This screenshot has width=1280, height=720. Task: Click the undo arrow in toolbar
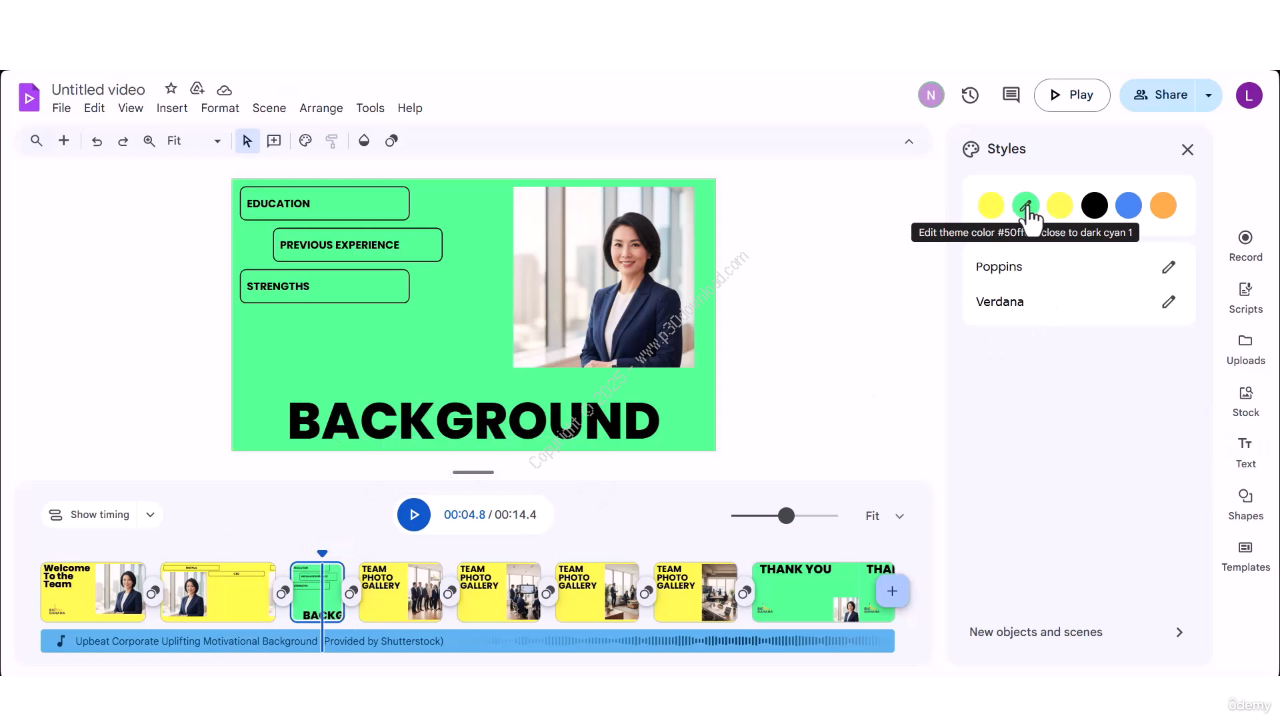click(97, 141)
